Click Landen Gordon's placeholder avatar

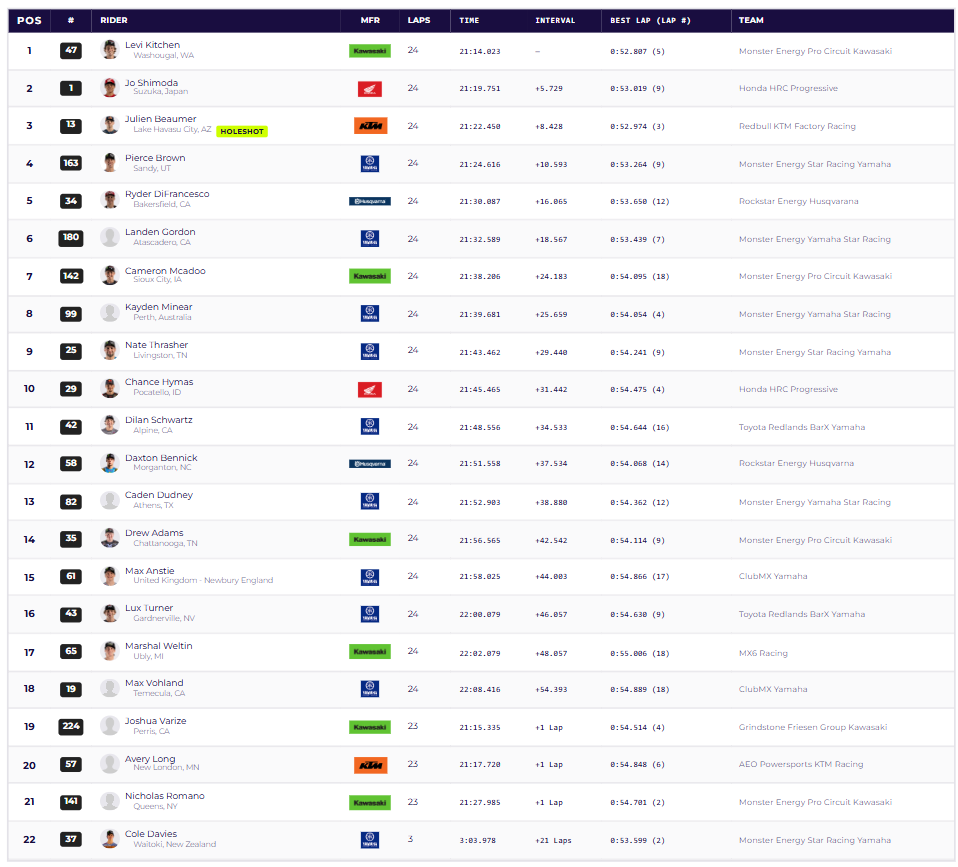tap(110, 237)
